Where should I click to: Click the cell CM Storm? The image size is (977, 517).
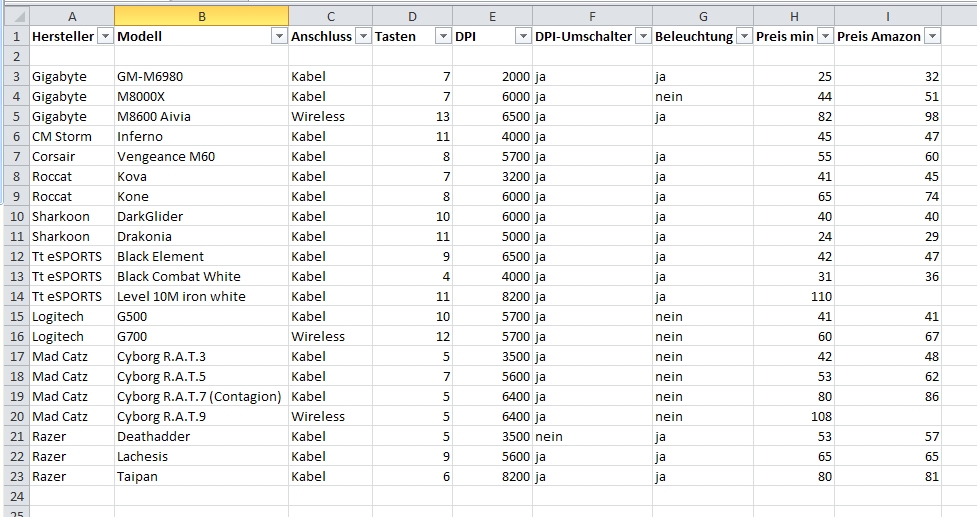pos(72,136)
